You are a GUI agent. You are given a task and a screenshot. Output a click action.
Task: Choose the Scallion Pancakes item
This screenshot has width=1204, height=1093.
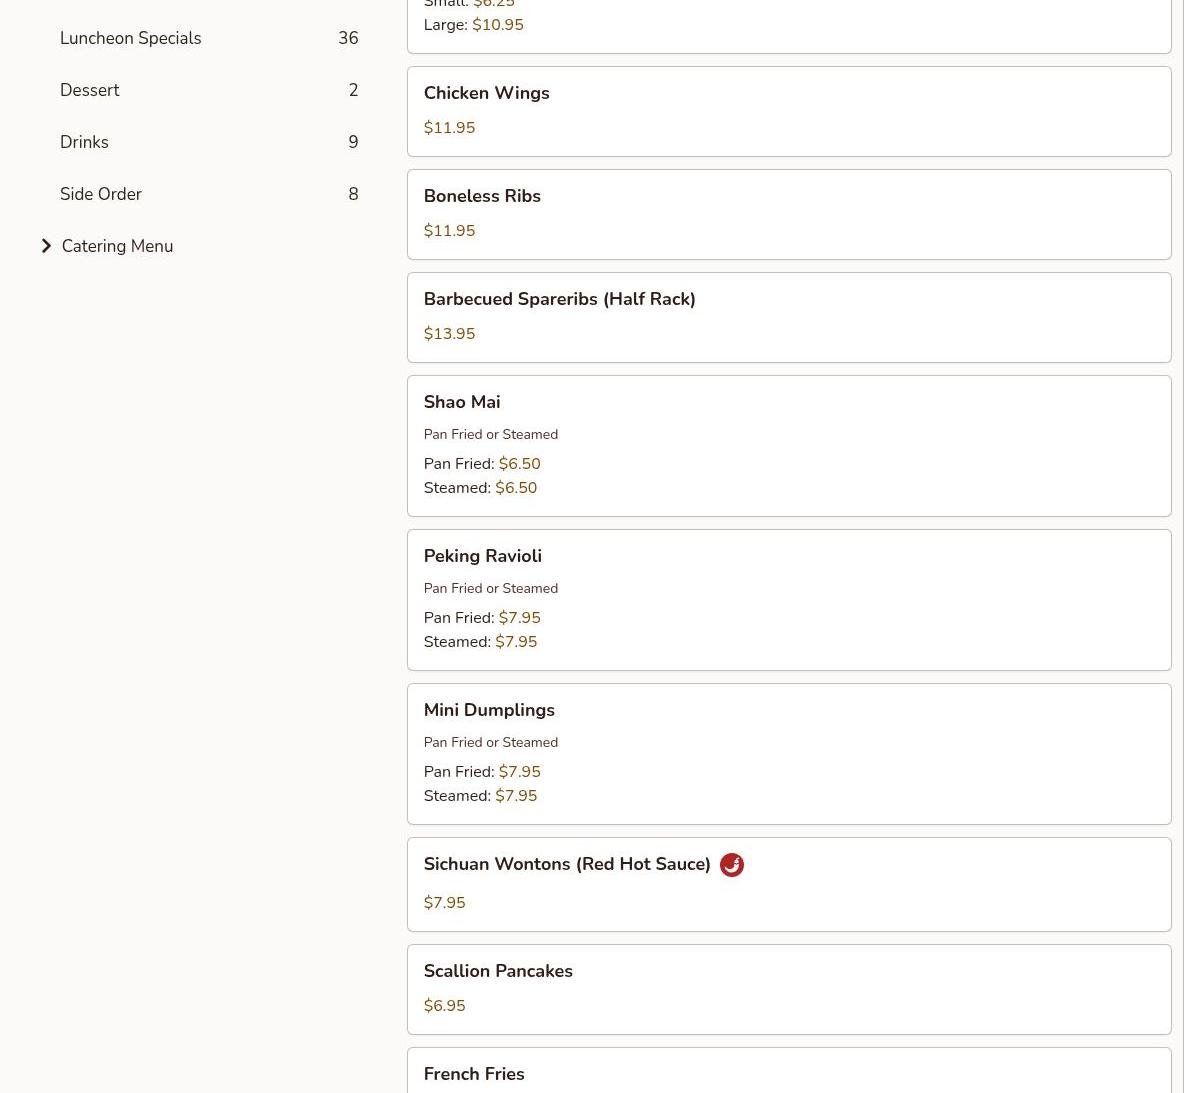tap(497, 971)
